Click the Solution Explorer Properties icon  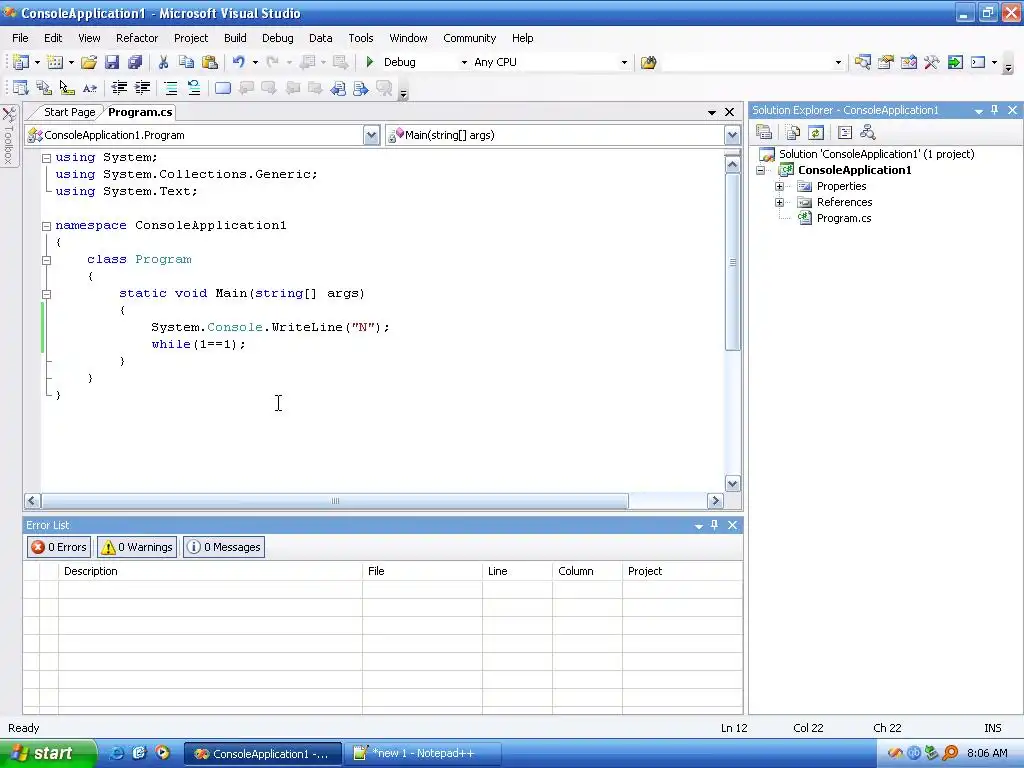(764, 133)
